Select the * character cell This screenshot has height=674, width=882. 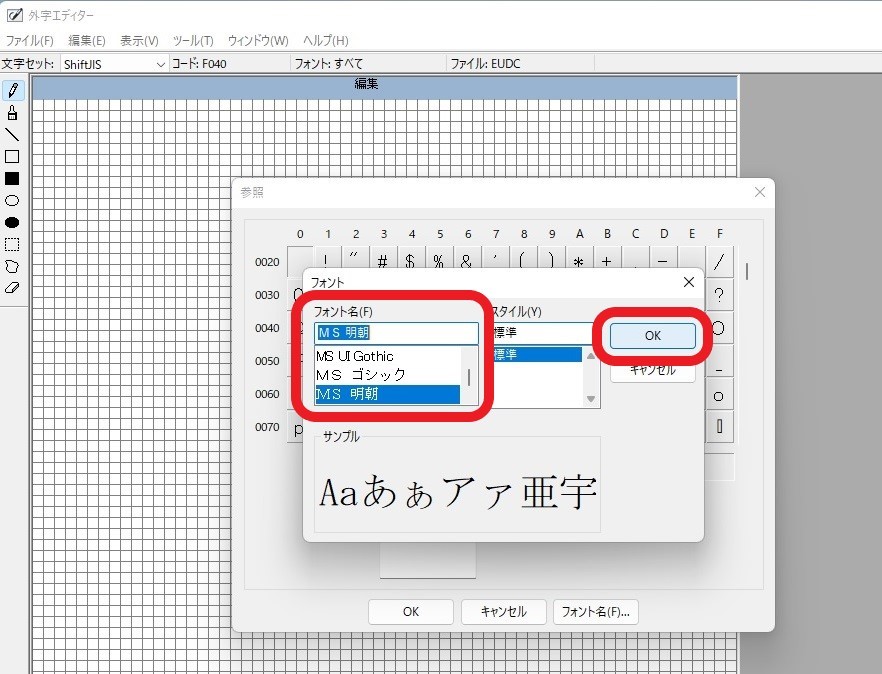(579, 260)
